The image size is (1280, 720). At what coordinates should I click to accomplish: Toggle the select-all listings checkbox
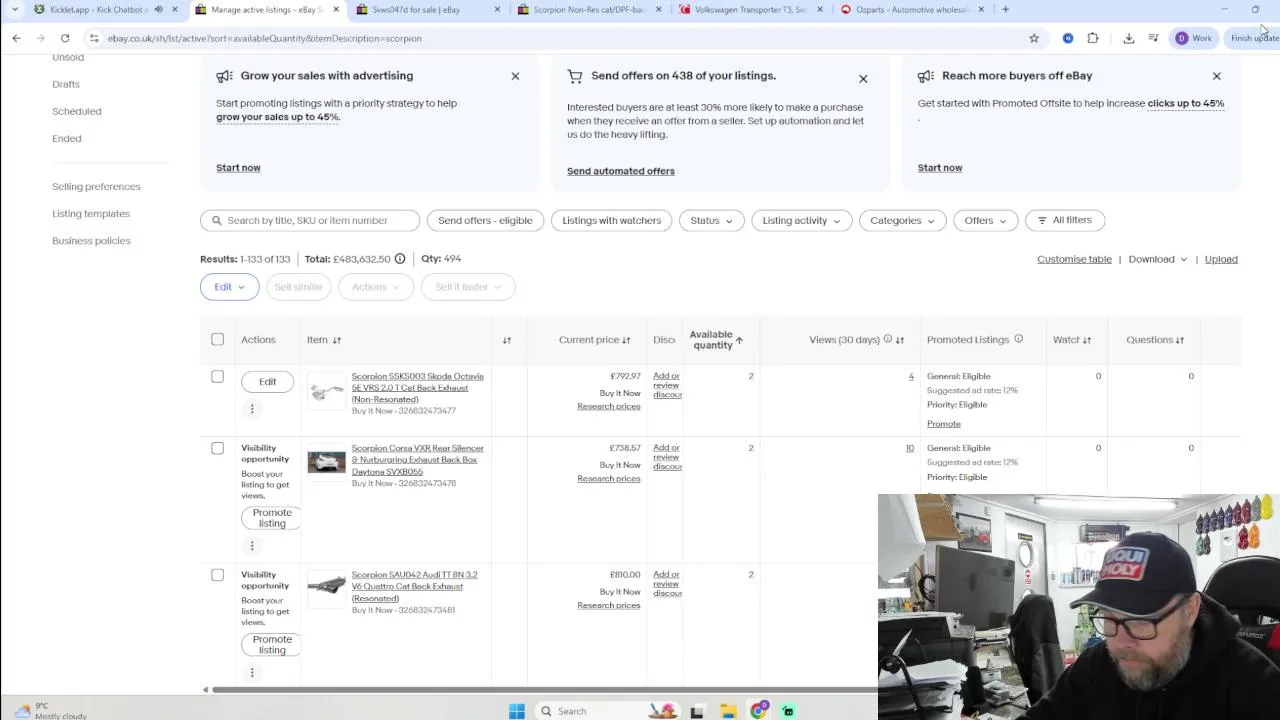(x=217, y=340)
